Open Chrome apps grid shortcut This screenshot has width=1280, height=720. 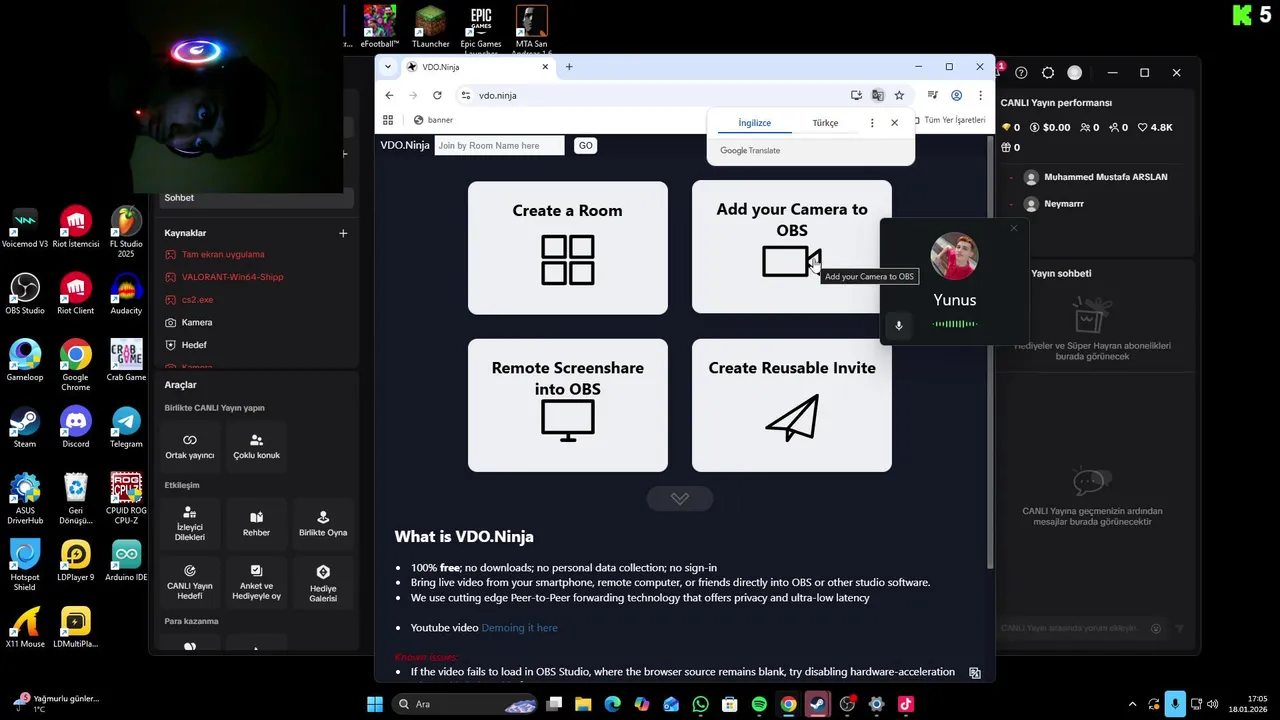(388, 120)
